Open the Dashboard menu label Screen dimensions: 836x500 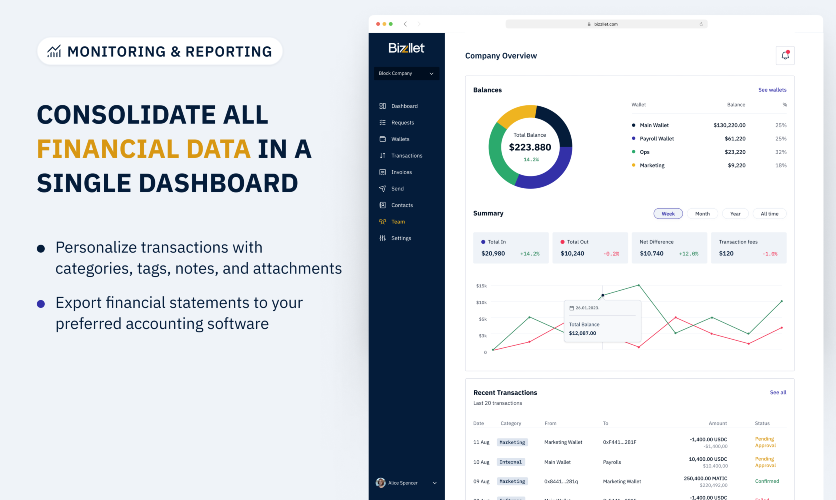tap(405, 106)
